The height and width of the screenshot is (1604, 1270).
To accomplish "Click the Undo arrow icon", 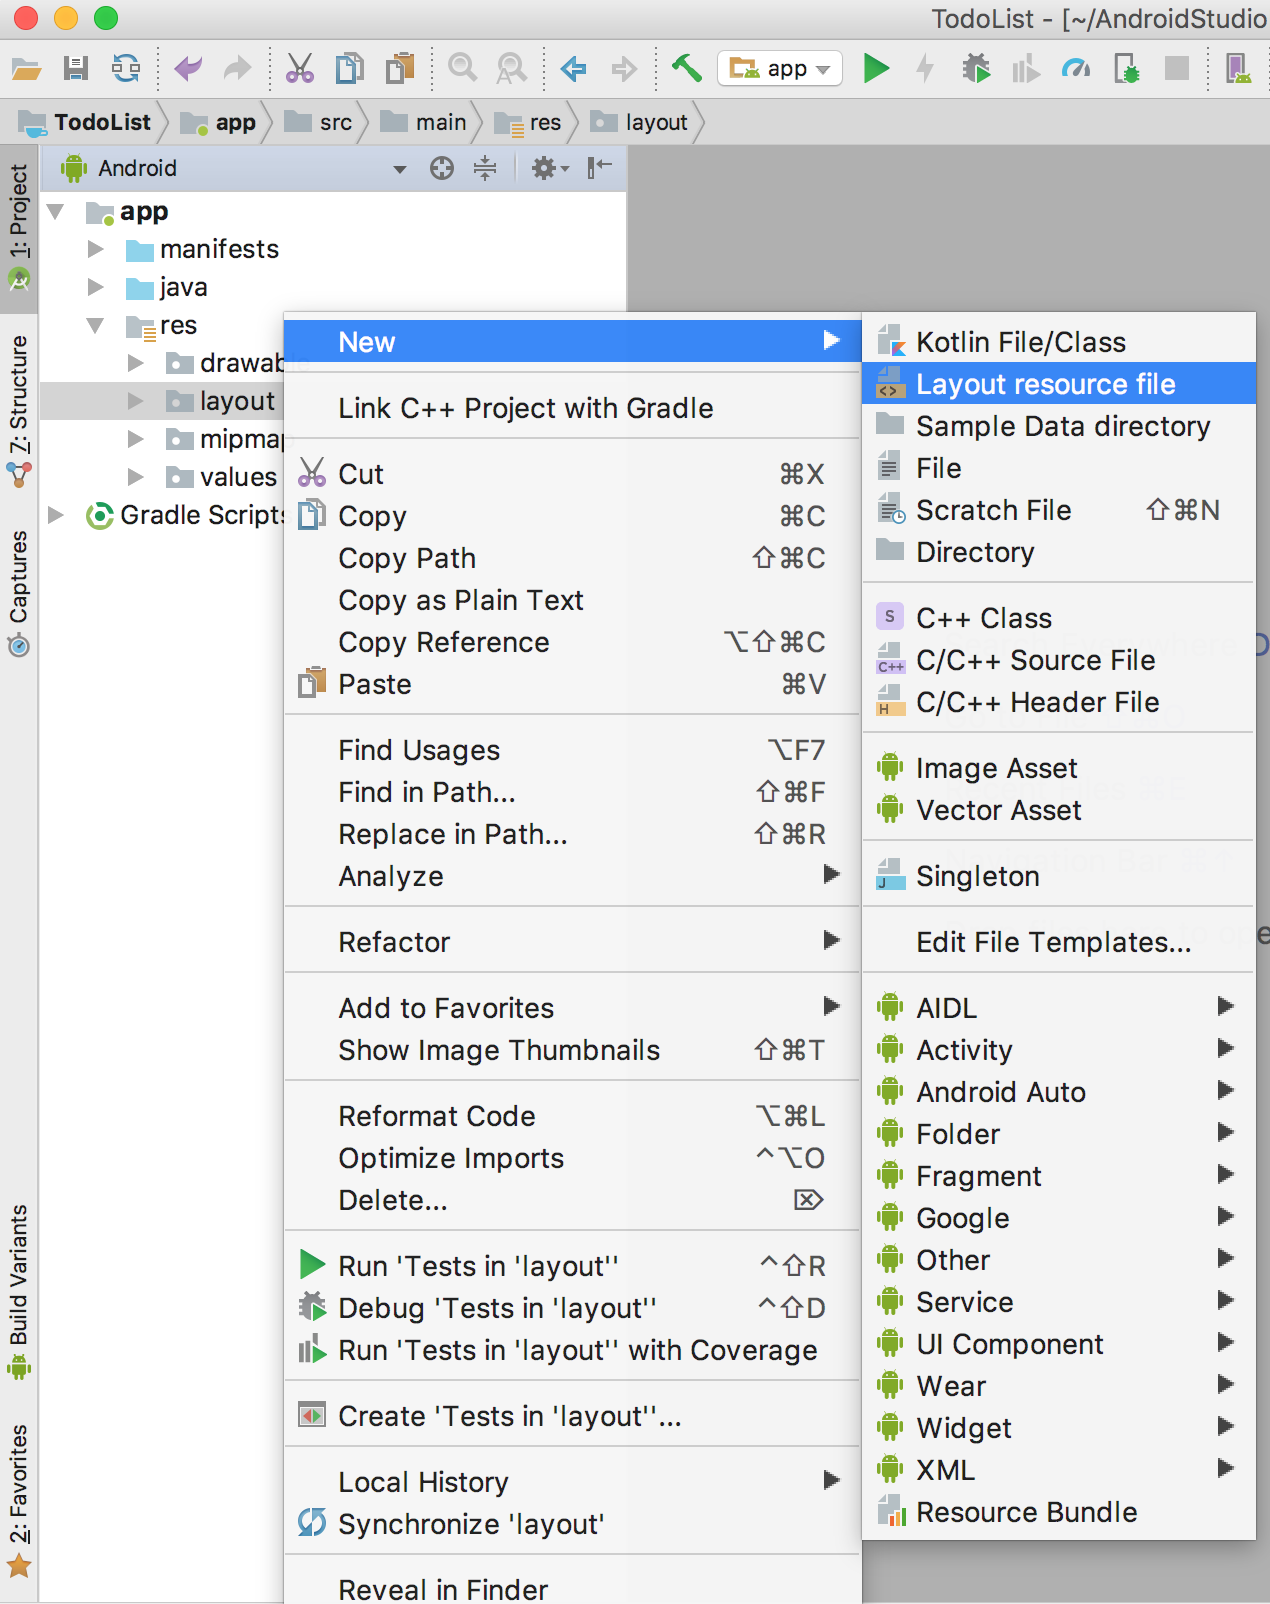I will click(187, 68).
